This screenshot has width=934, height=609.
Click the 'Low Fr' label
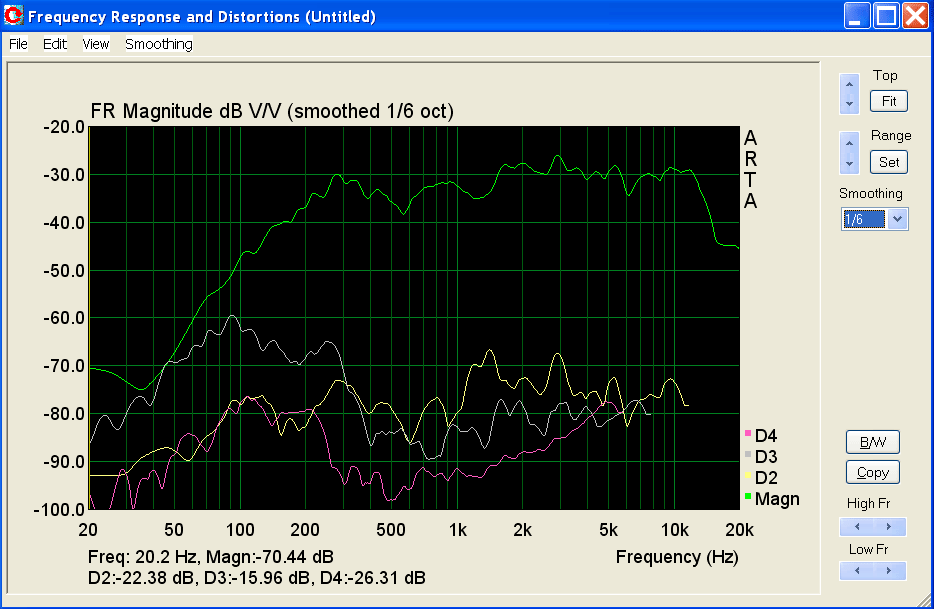click(868, 549)
